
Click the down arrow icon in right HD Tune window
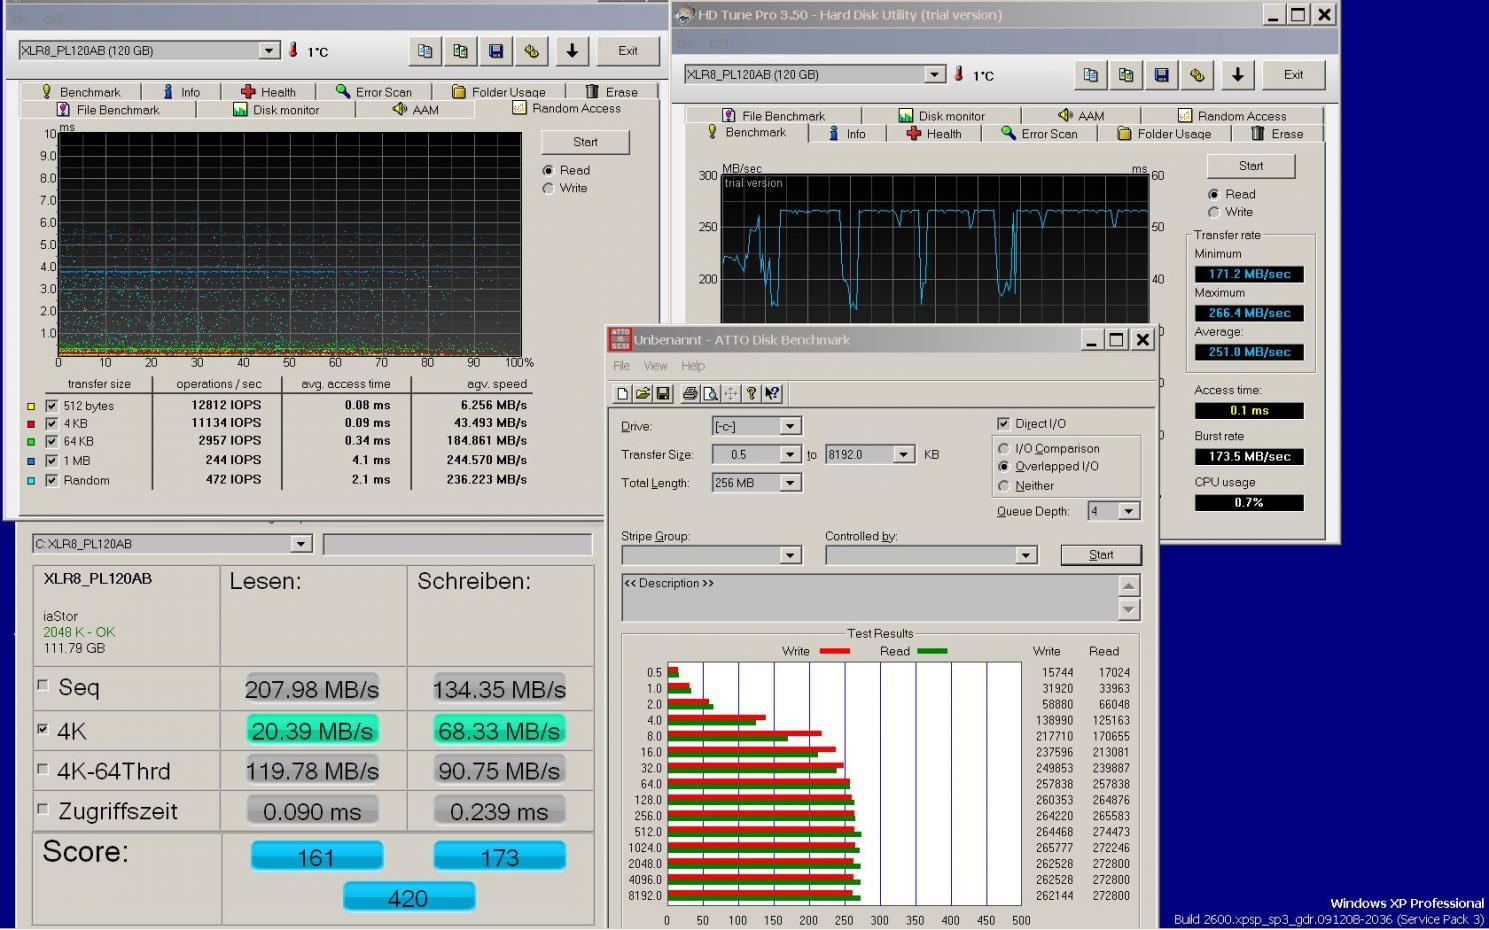click(1237, 75)
